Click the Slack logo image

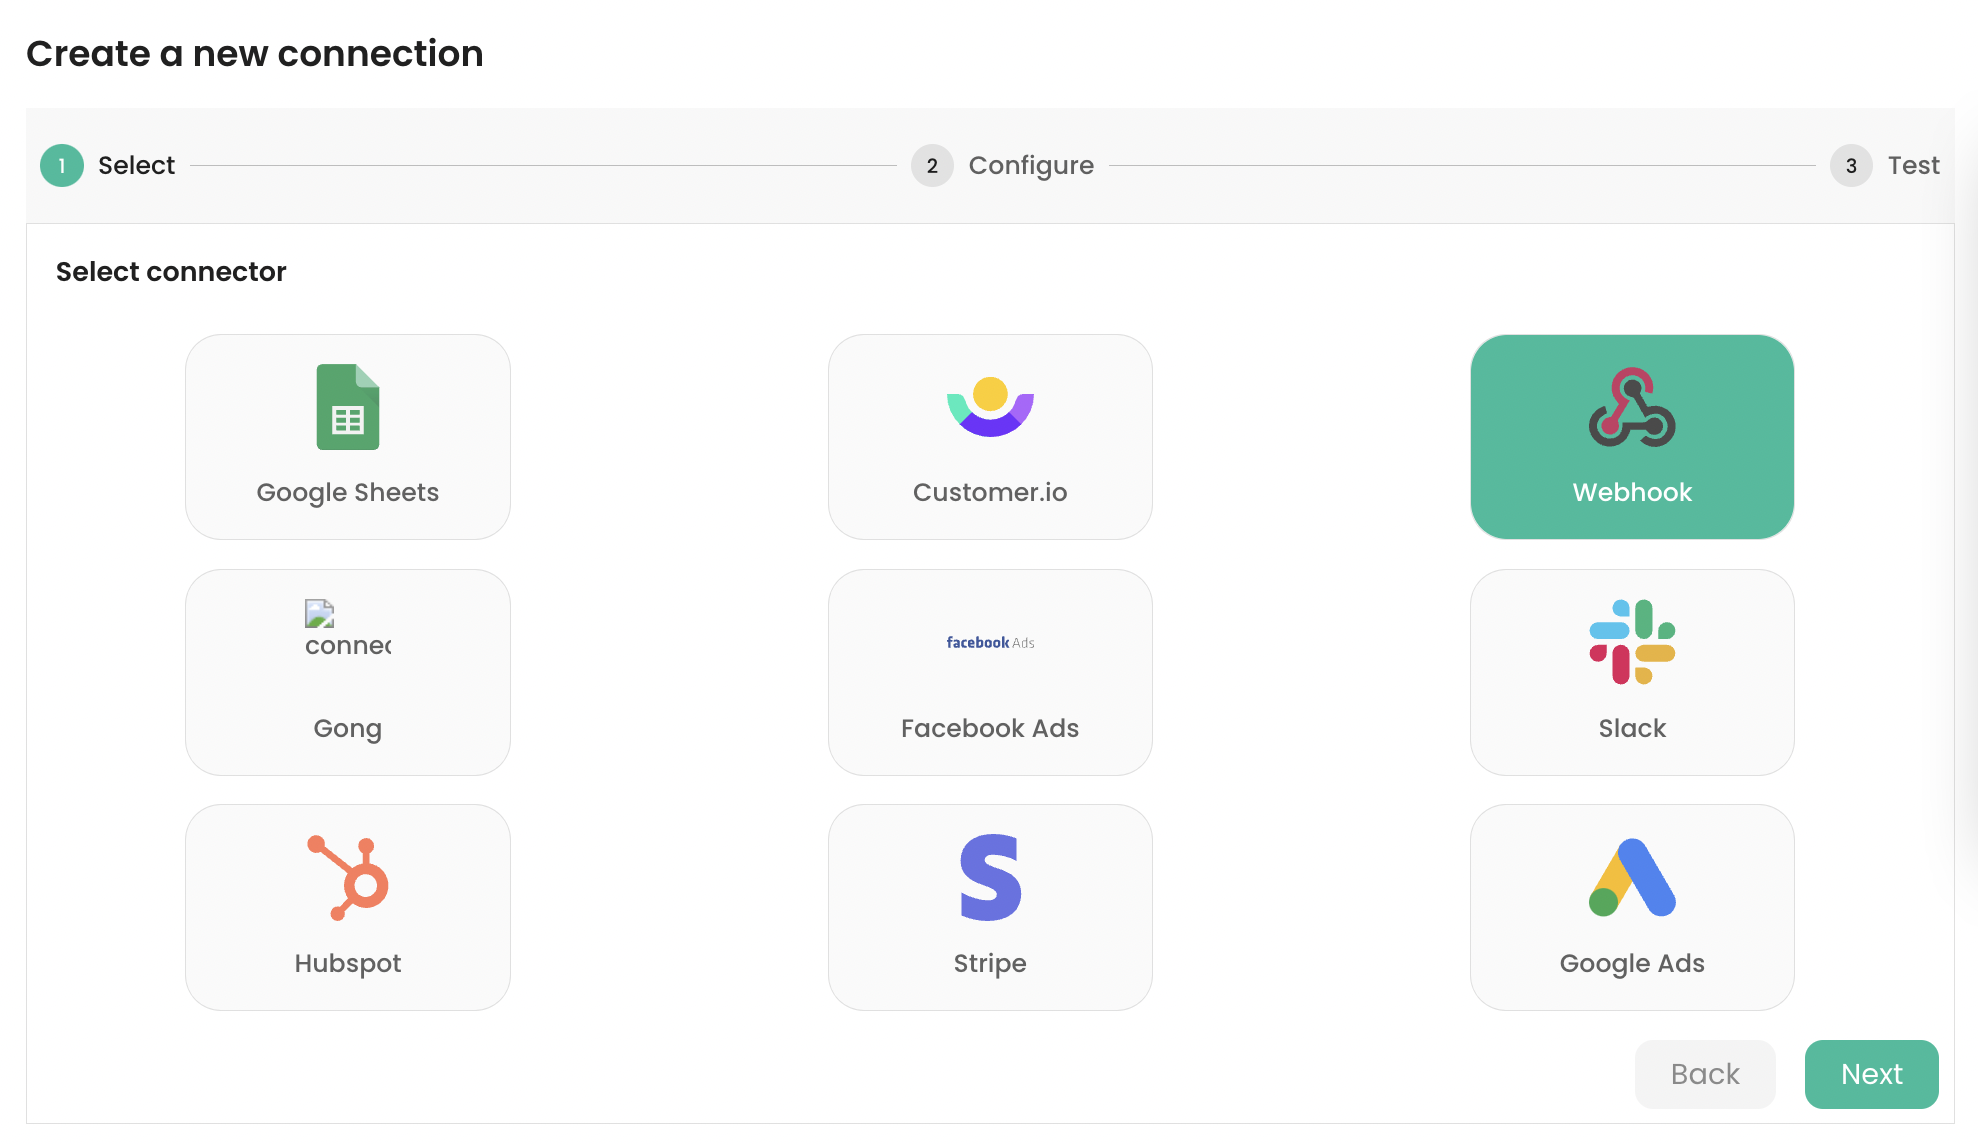(x=1630, y=644)
